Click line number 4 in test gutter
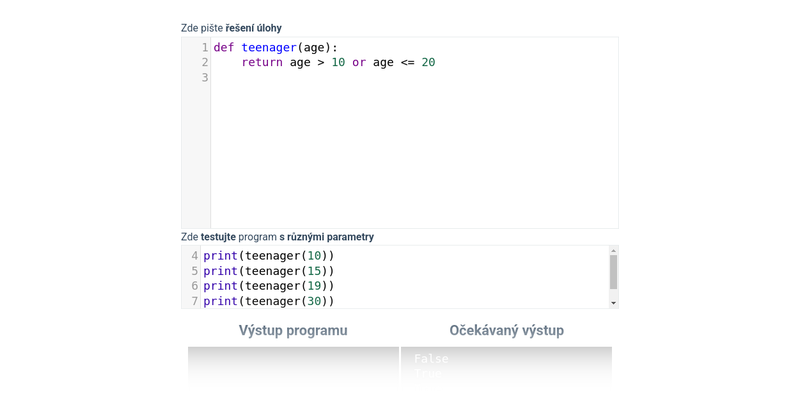The height and width of the screenshot is (400, 800). pos(194,256)
